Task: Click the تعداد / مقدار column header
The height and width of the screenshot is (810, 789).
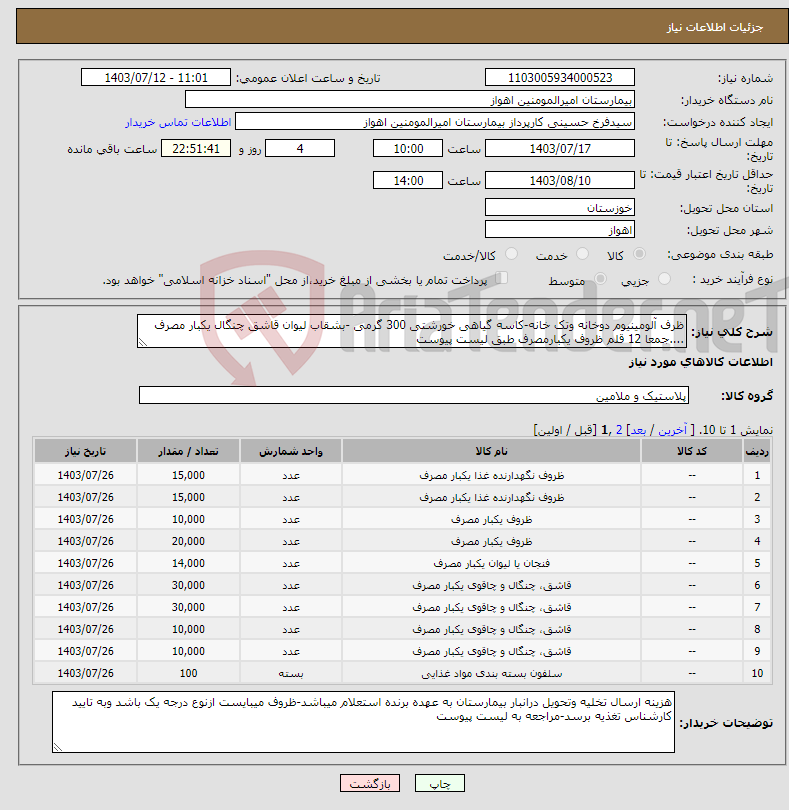Action: click(188, 451)
